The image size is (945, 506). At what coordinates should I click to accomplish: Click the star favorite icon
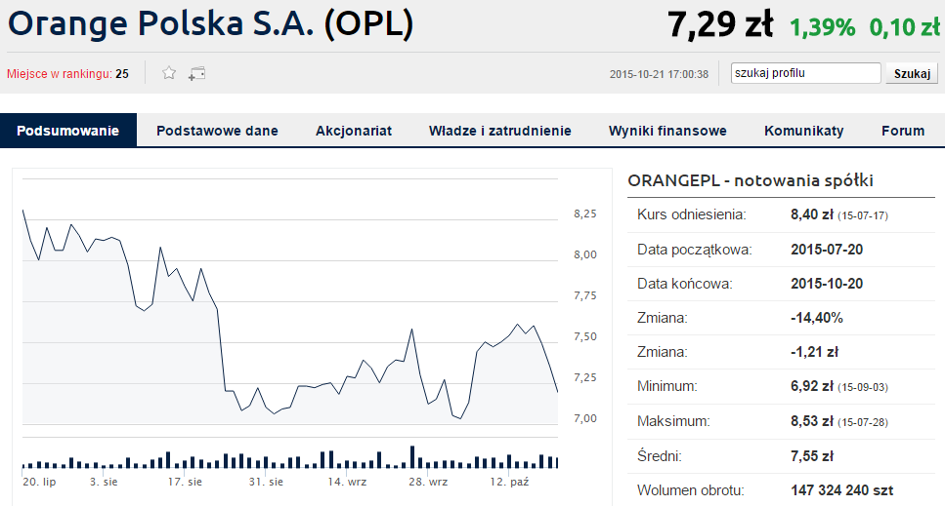tap(169, 73)
